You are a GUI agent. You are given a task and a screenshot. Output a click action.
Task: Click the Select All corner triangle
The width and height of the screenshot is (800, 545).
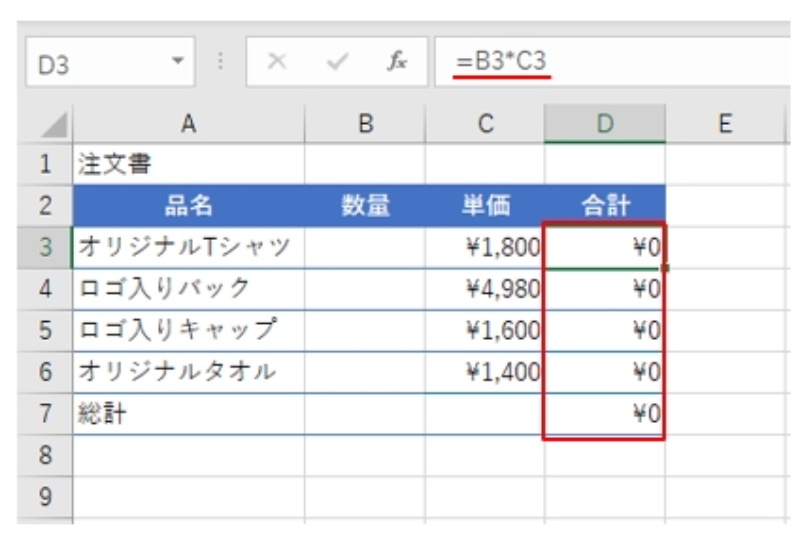[48, 124]
